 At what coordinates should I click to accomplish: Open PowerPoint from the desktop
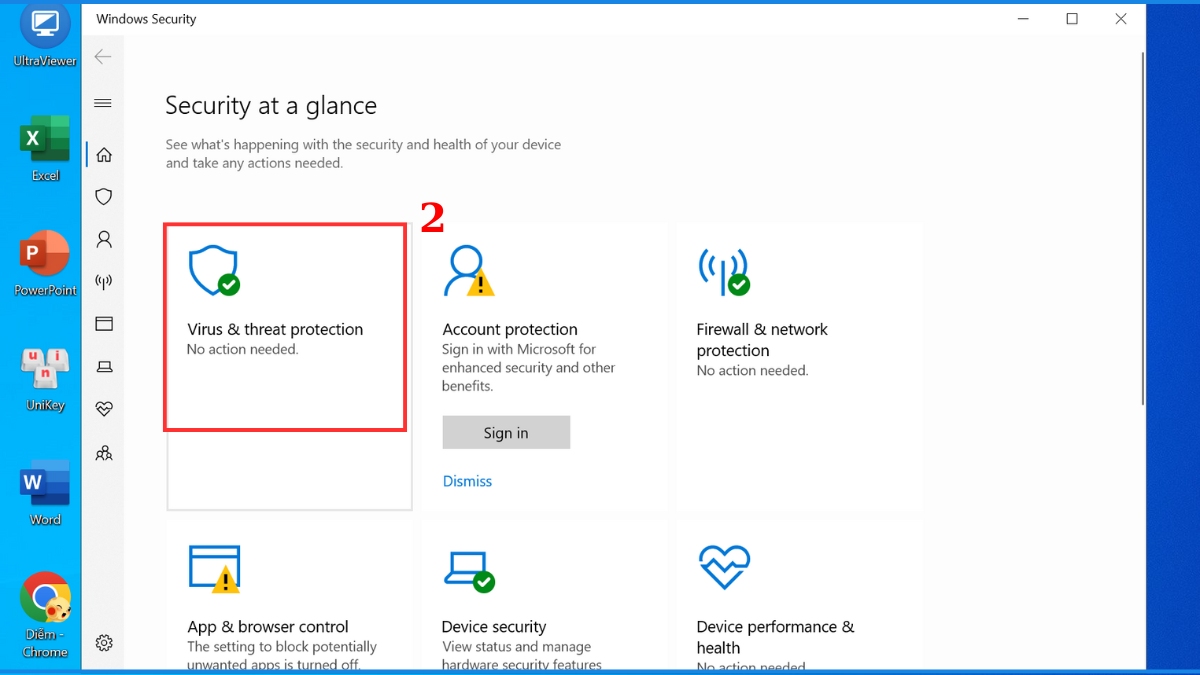pos(43,255)
